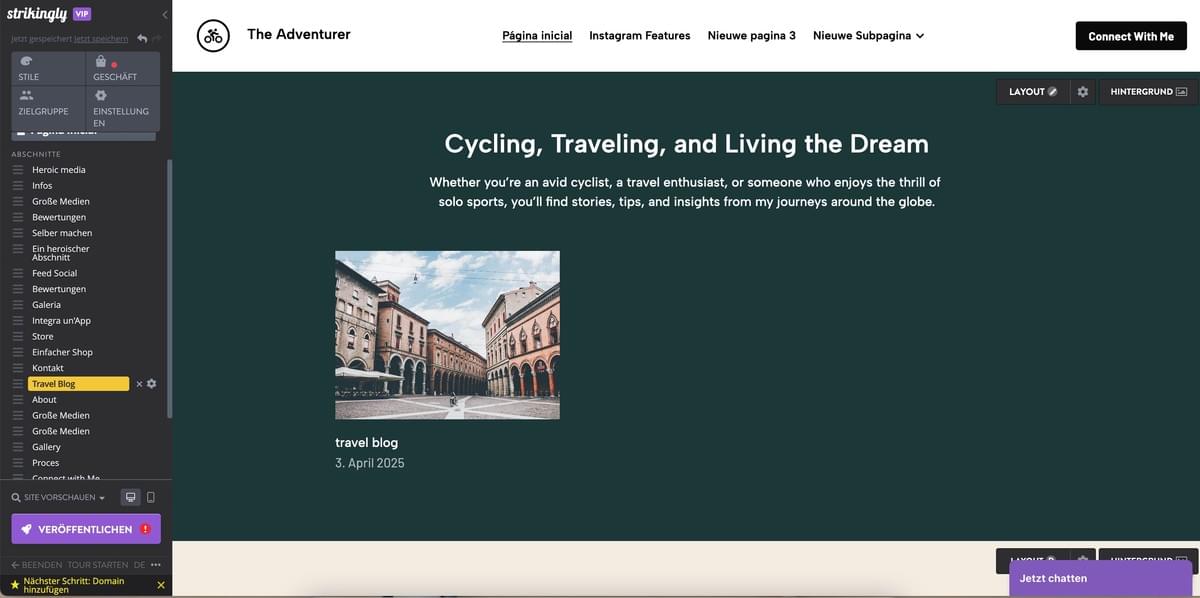This screenshot has height=598, width=1200.
Task: Open the Stile styles panel
Action: pos(48,68)
